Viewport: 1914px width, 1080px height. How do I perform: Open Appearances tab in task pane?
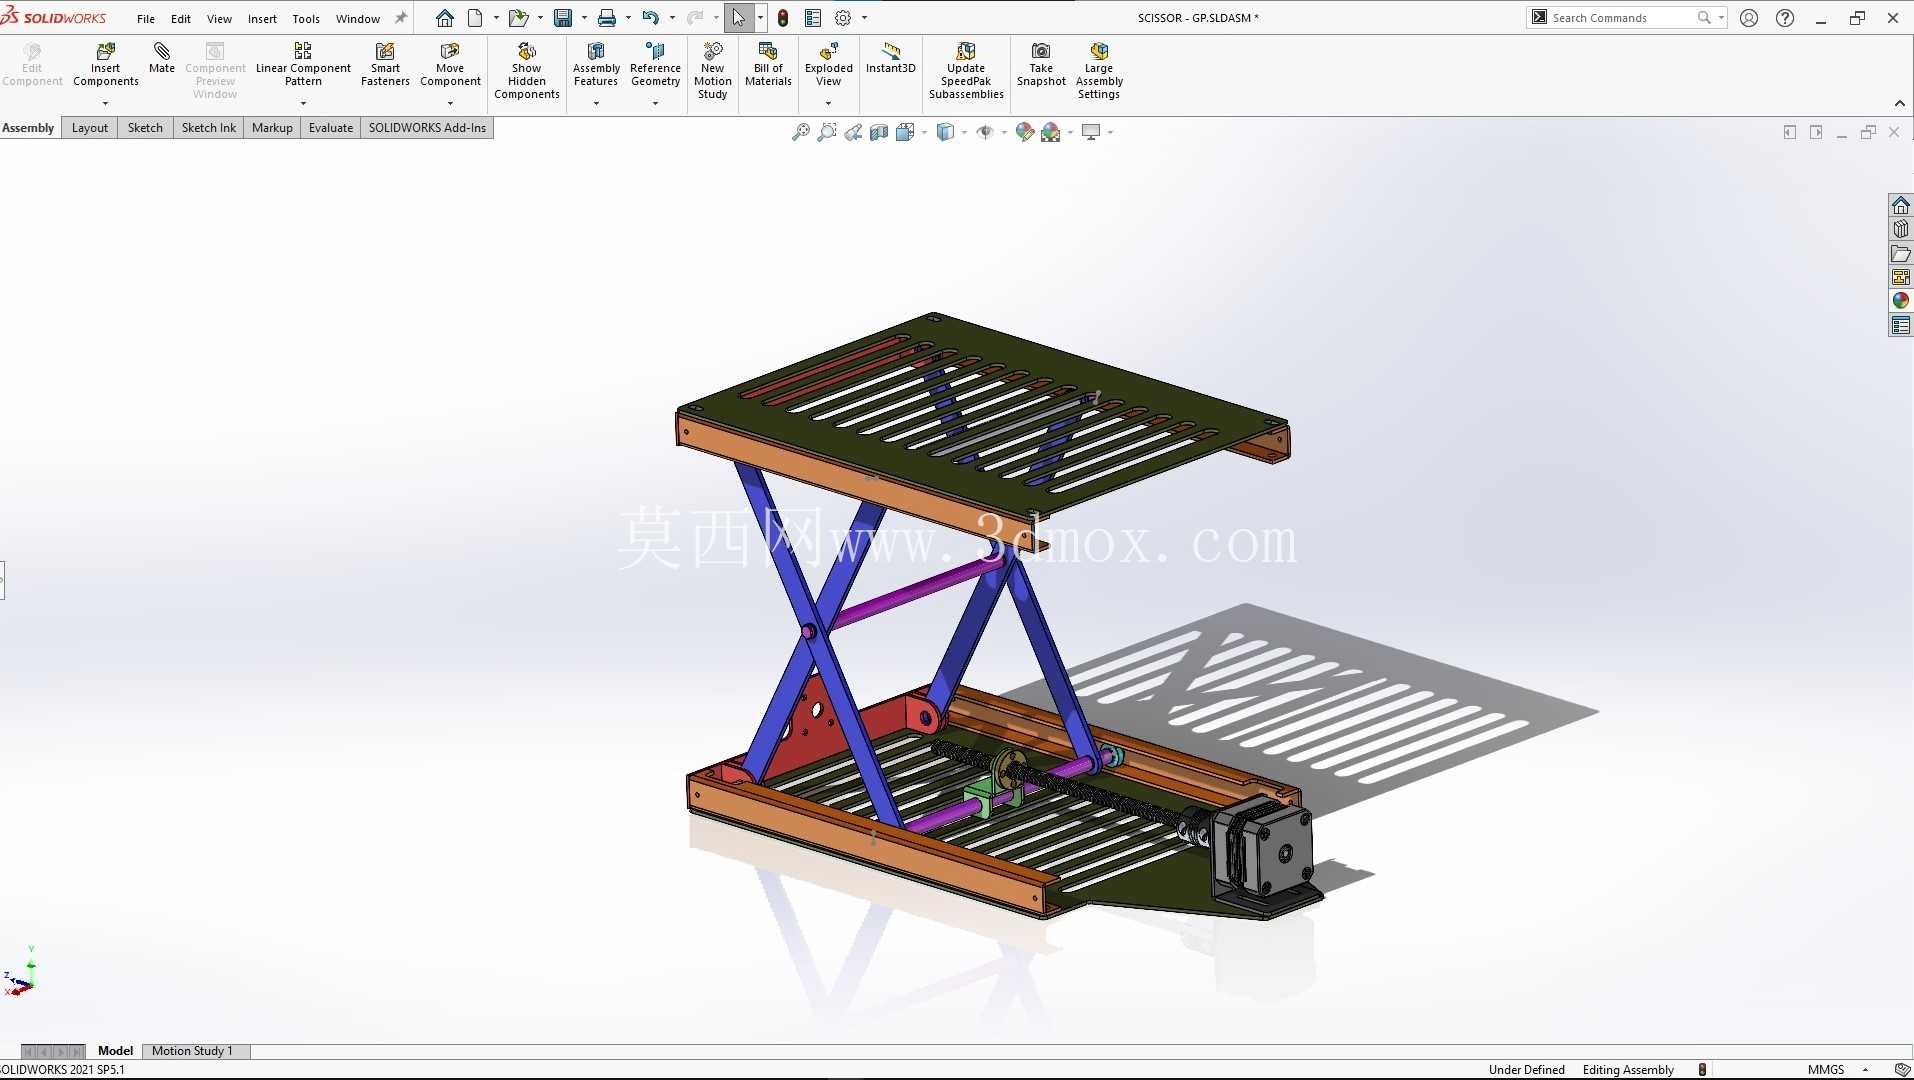click(1900, 301)
